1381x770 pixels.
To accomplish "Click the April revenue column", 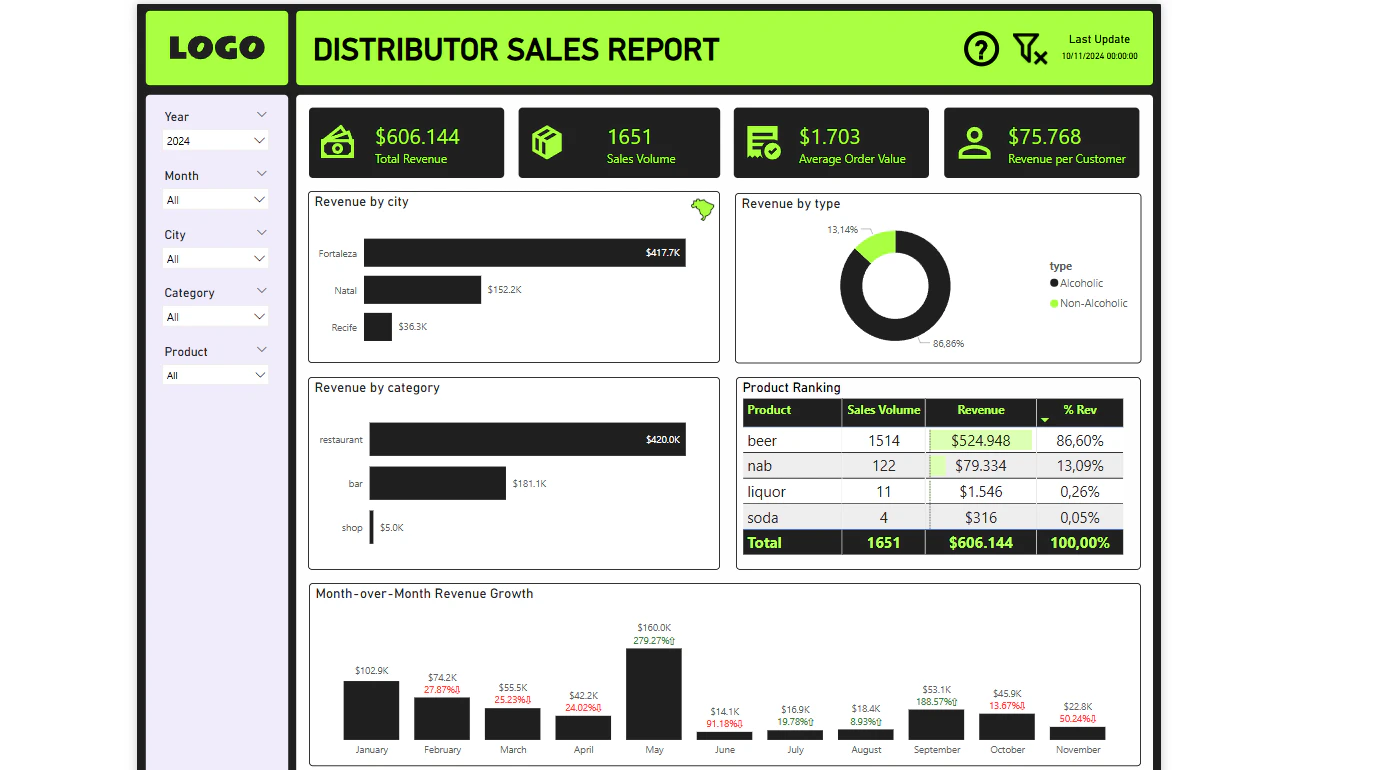I will [583, 728].
